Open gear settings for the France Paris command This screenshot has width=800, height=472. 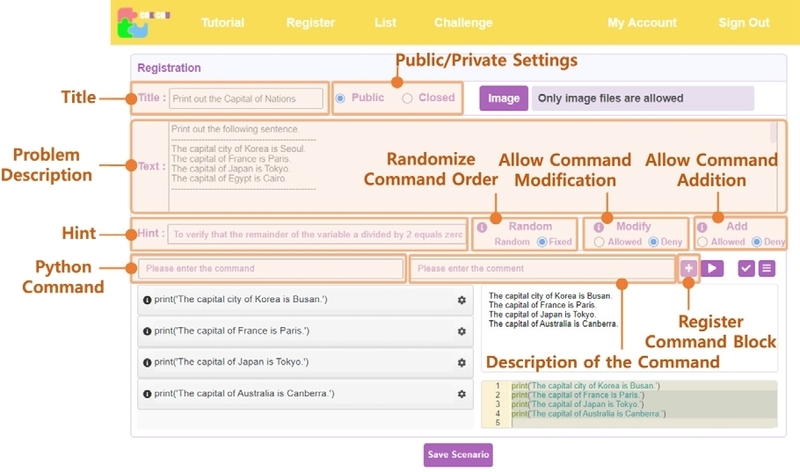pyautogui.click(x=461, y=331)
